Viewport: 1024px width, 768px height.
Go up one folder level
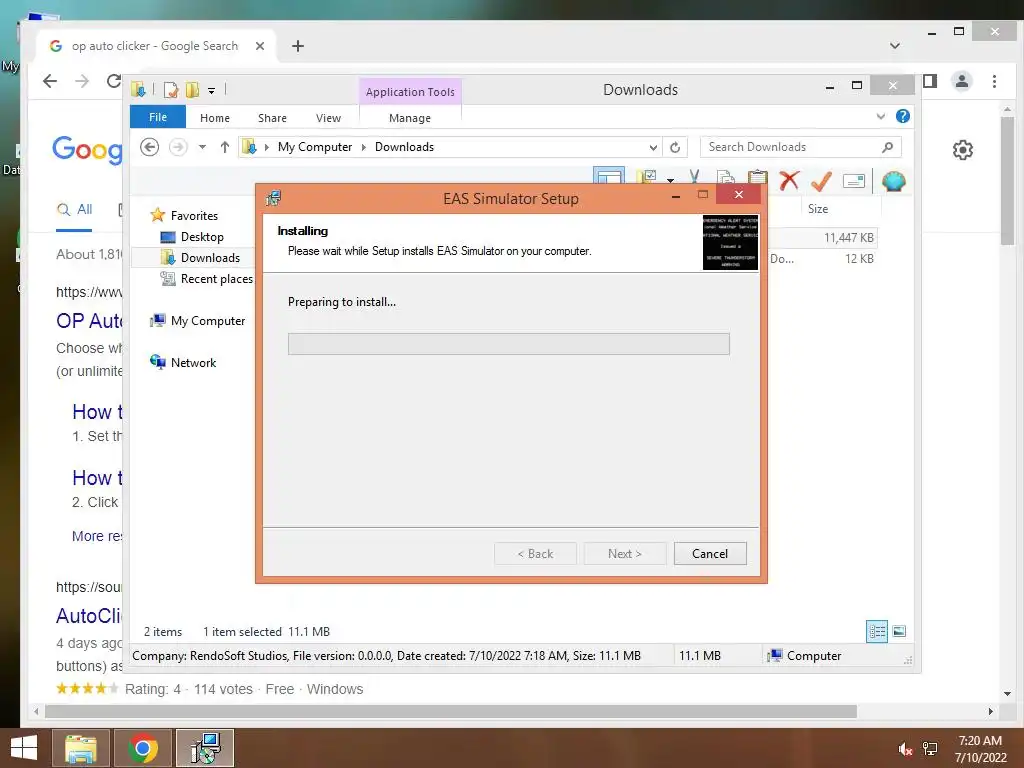pos(225,147)
